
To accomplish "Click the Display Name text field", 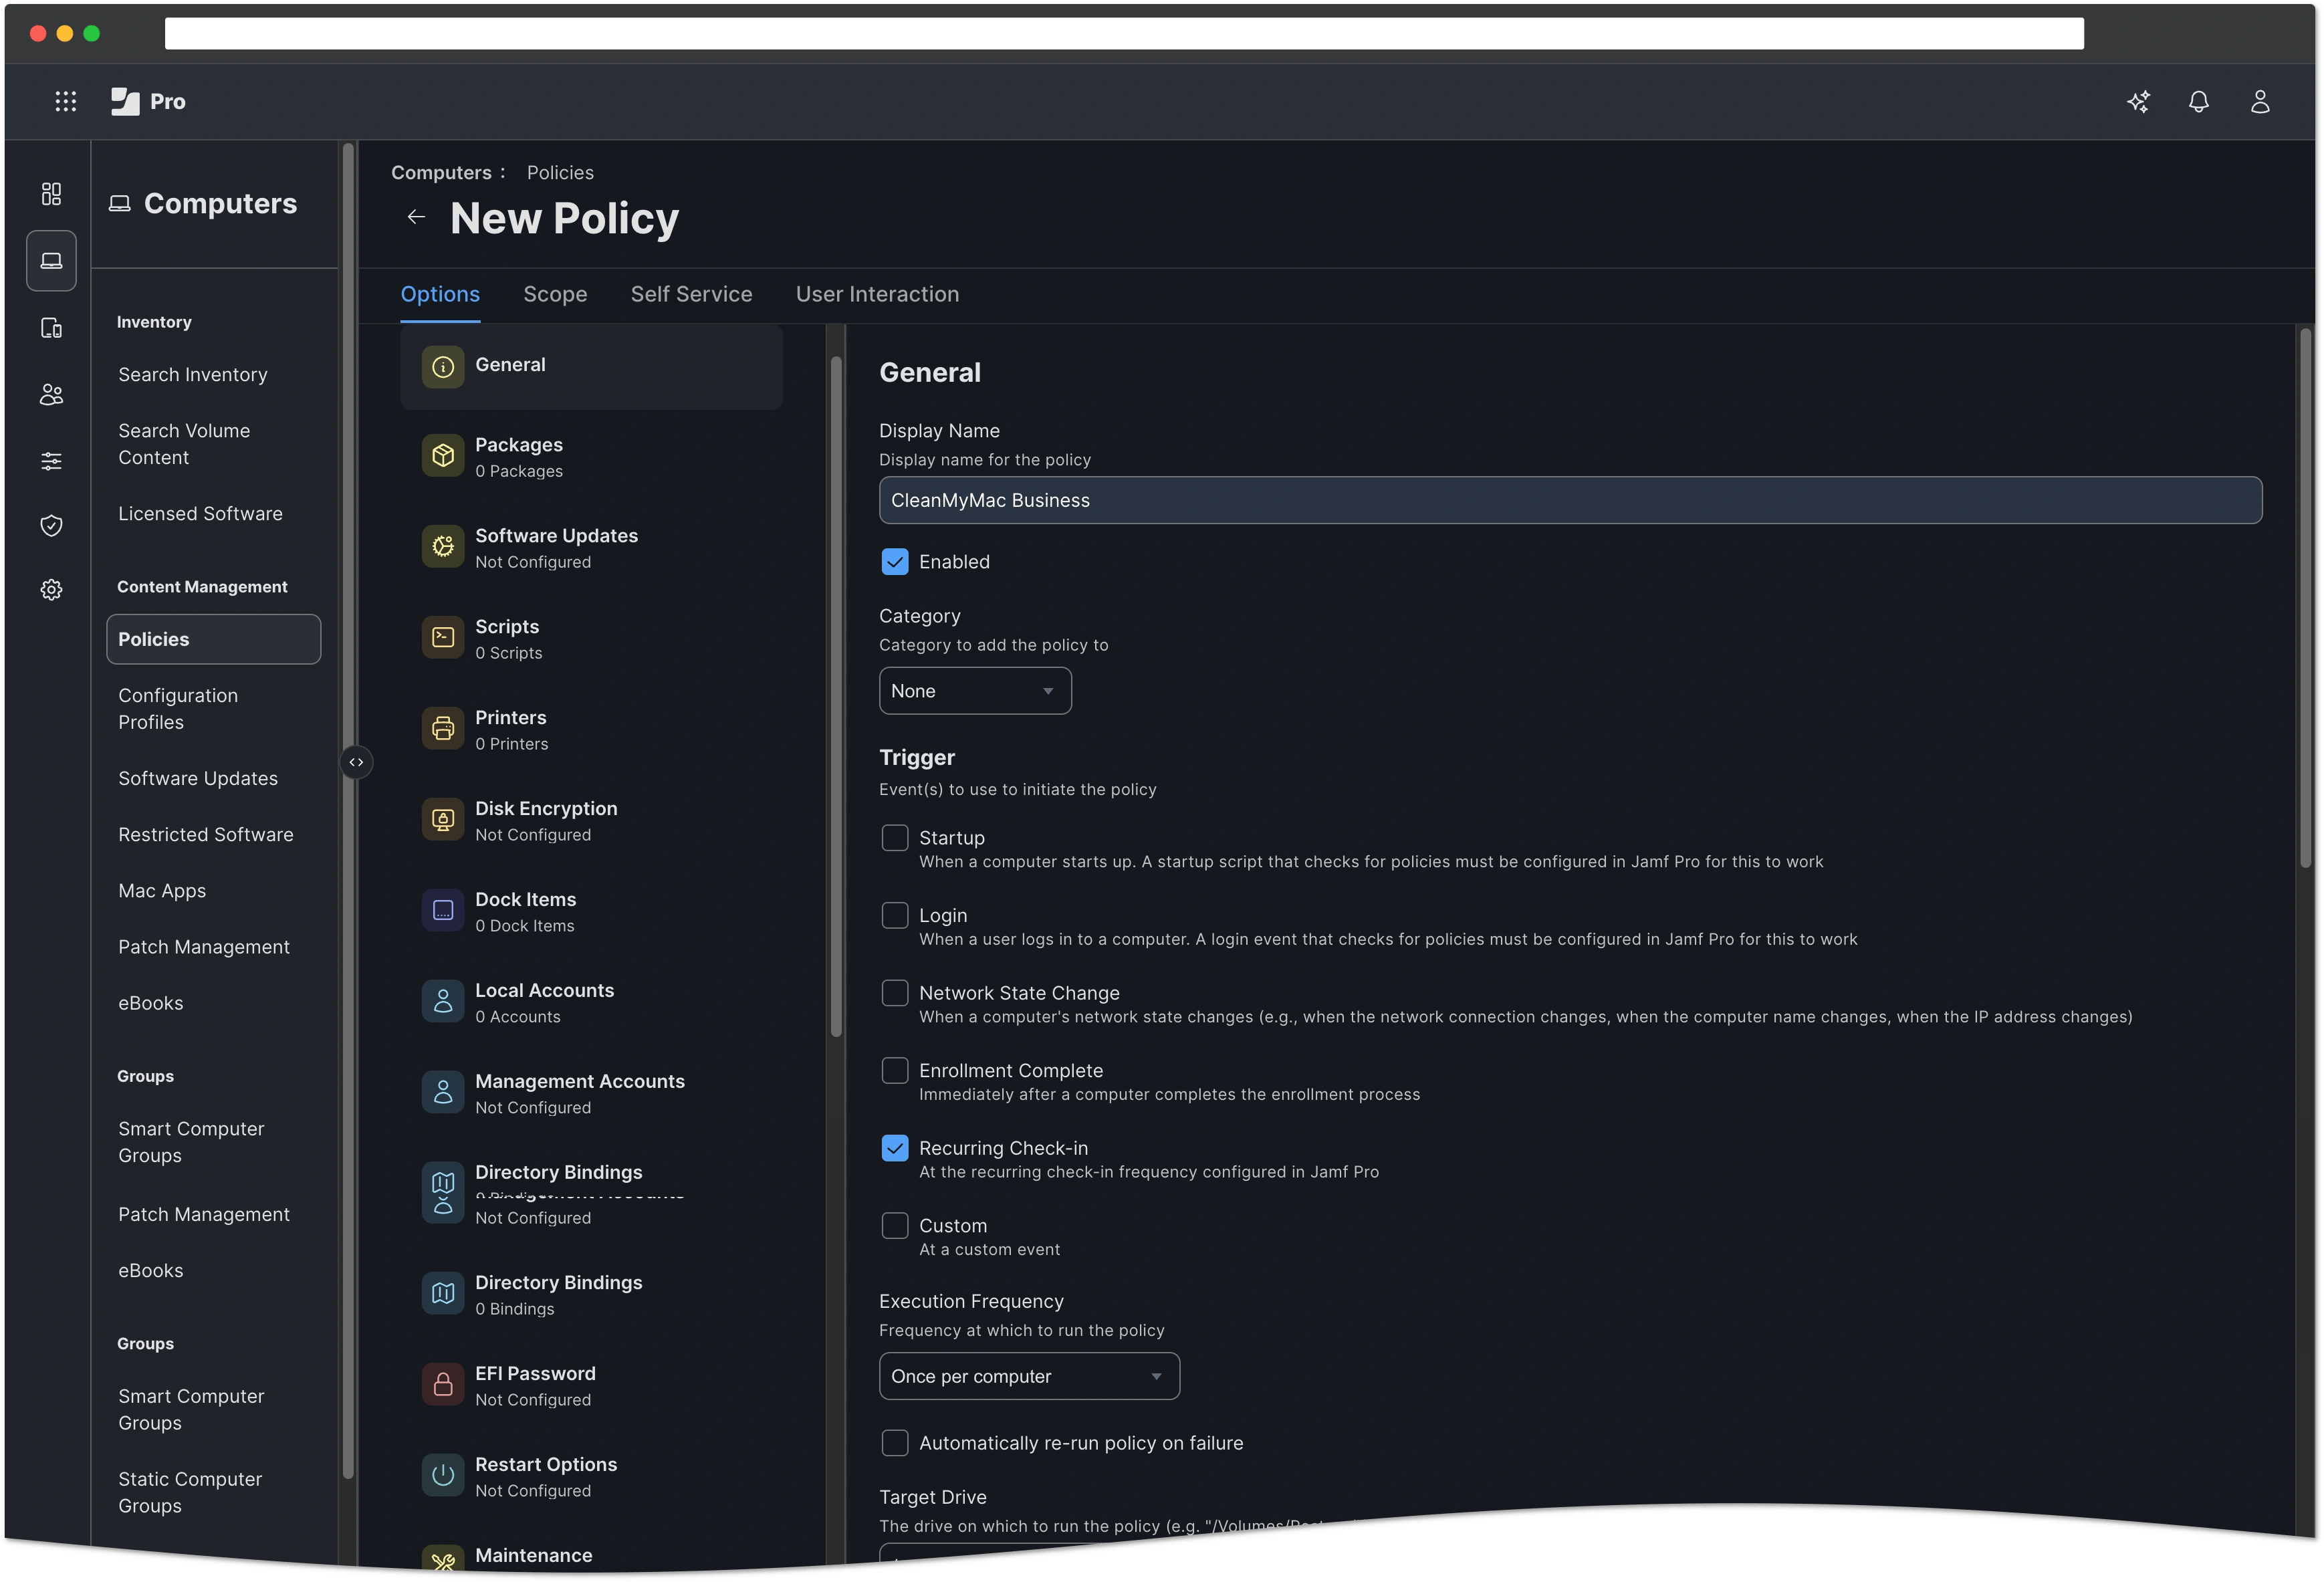I will tap(1569, 500).
